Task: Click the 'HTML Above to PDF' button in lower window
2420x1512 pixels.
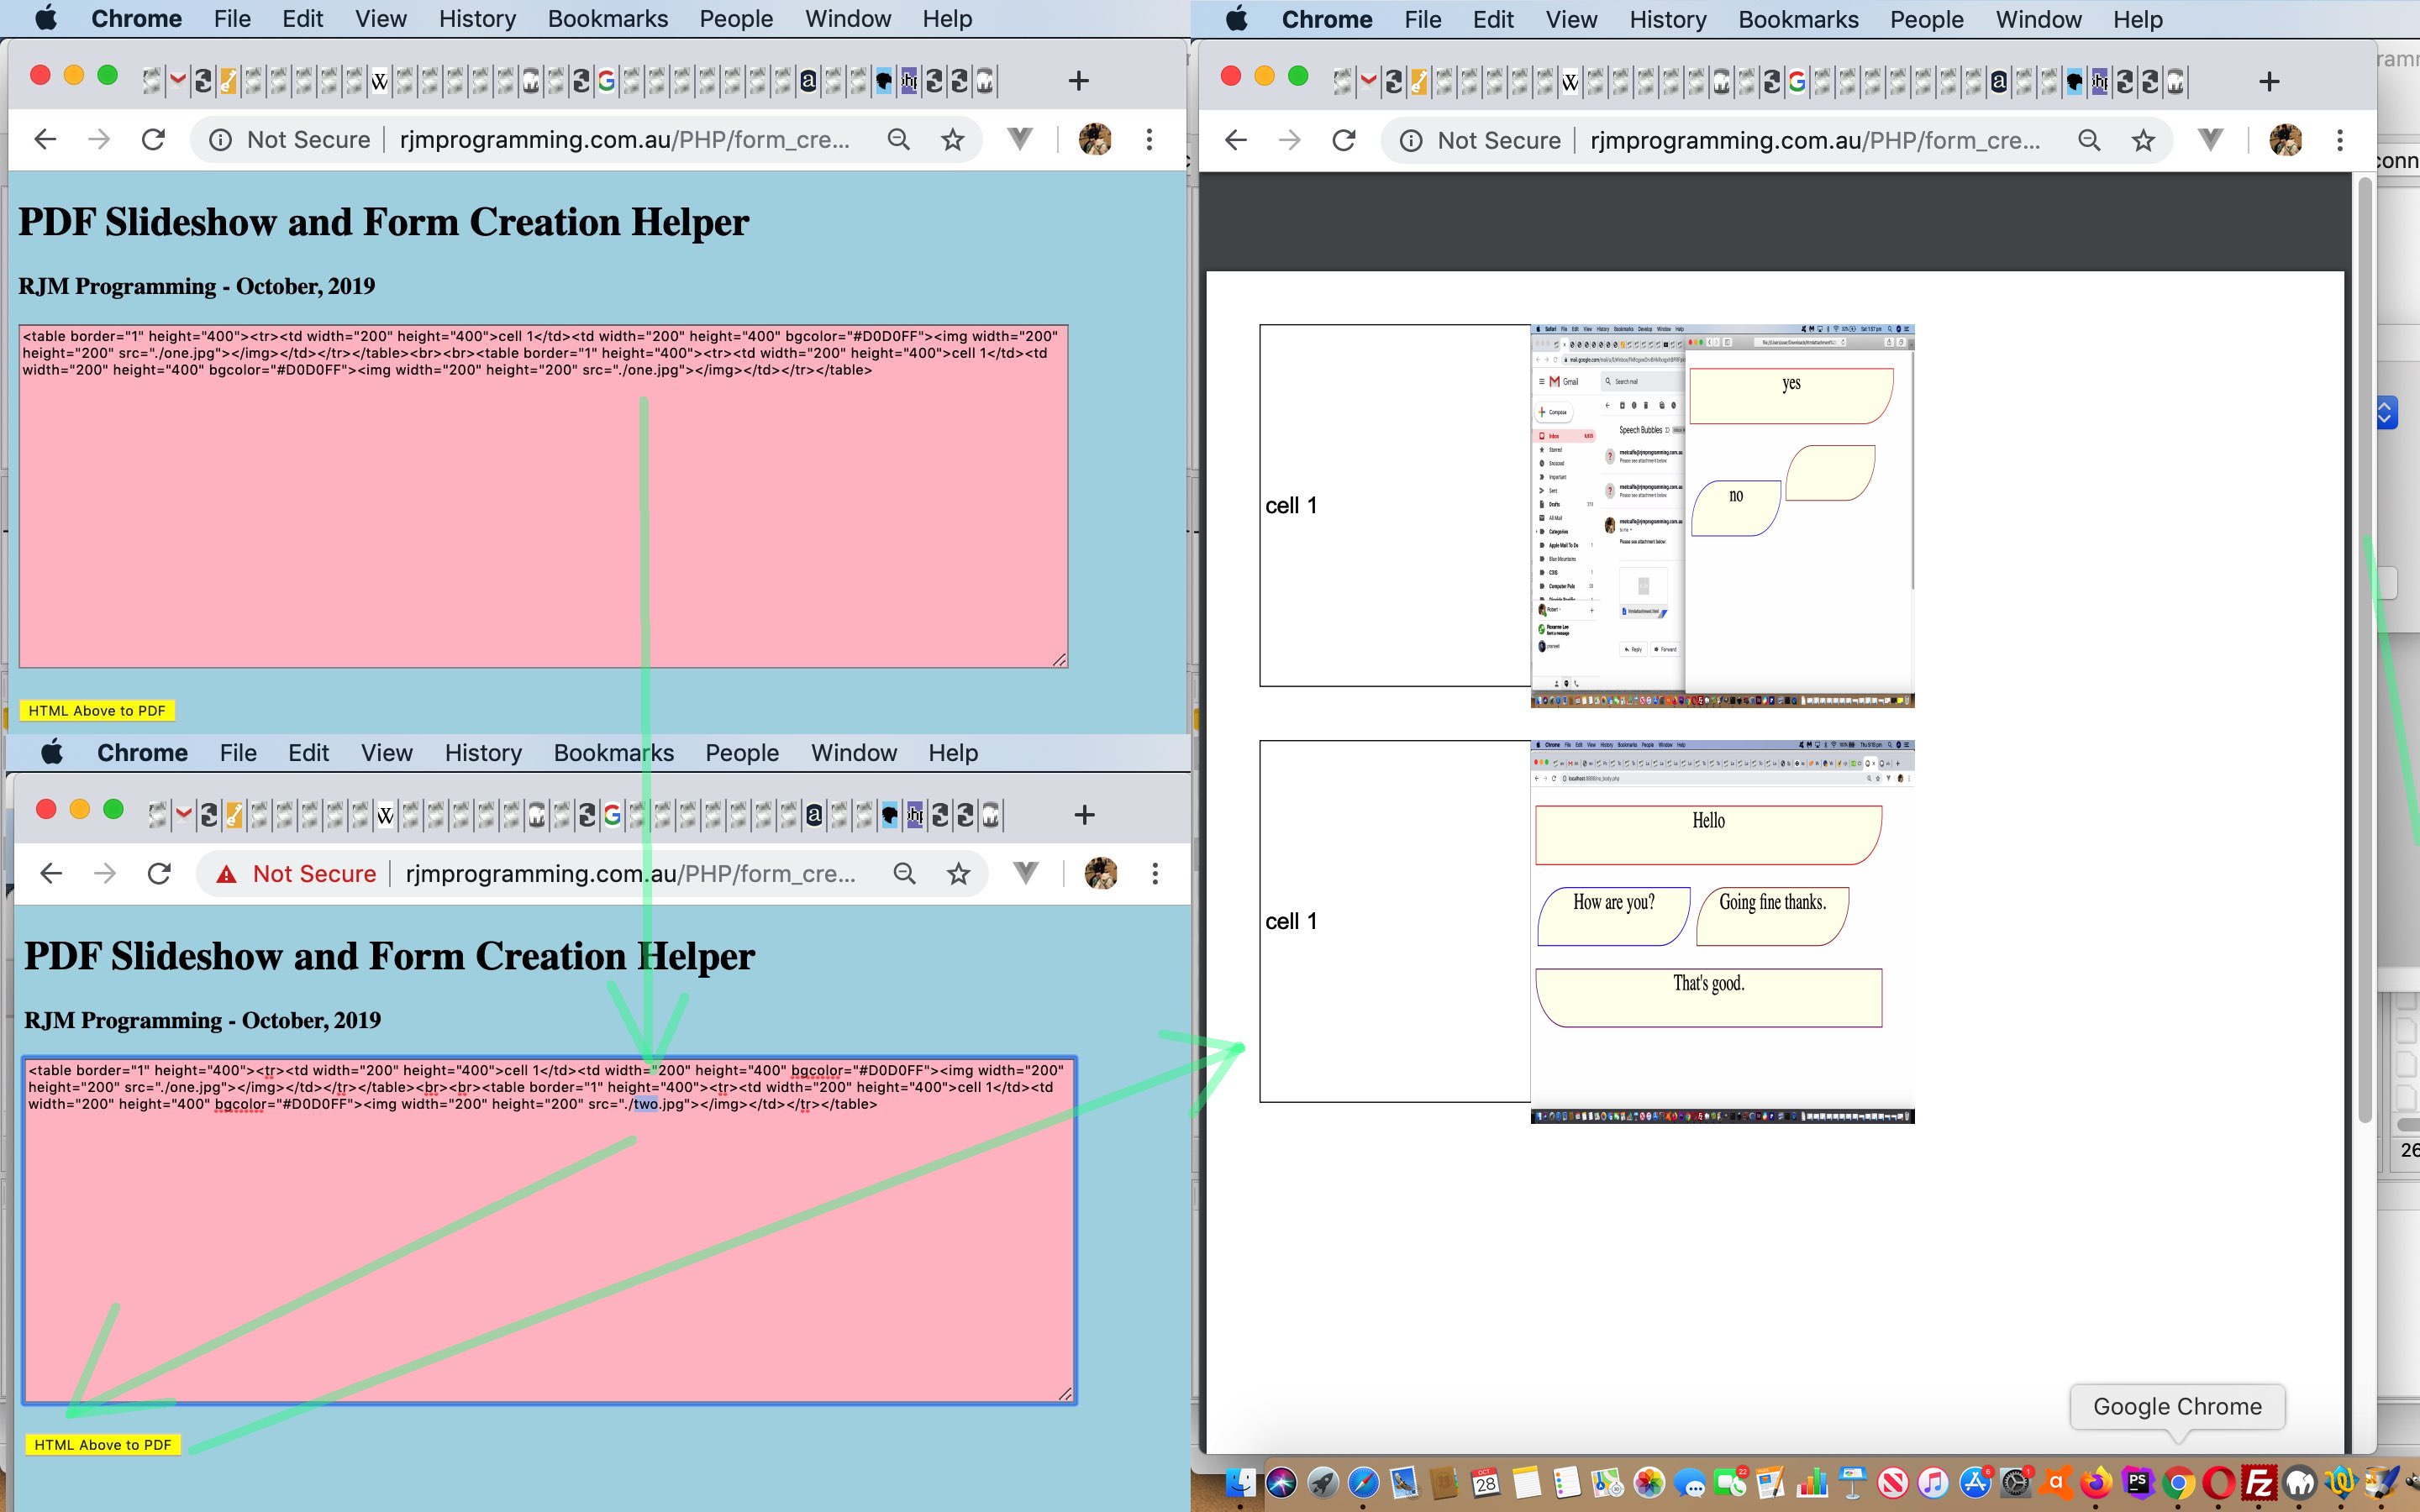Action: [x=99, y=1444]
